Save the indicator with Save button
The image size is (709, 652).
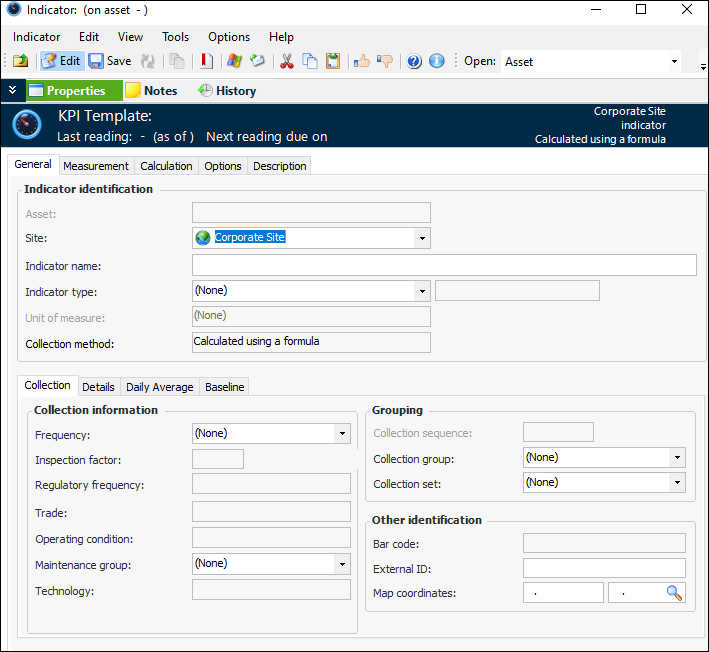click(x=110, y=61)
